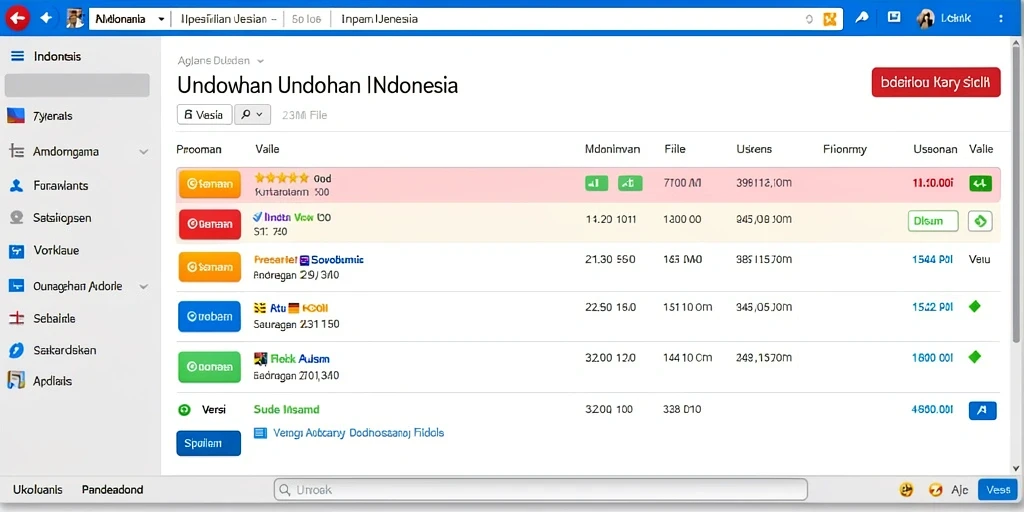This screenshot has height=512, width=1024.
Task: Click the red button in the Ilndta Vew row
Action: pos(210,223)
